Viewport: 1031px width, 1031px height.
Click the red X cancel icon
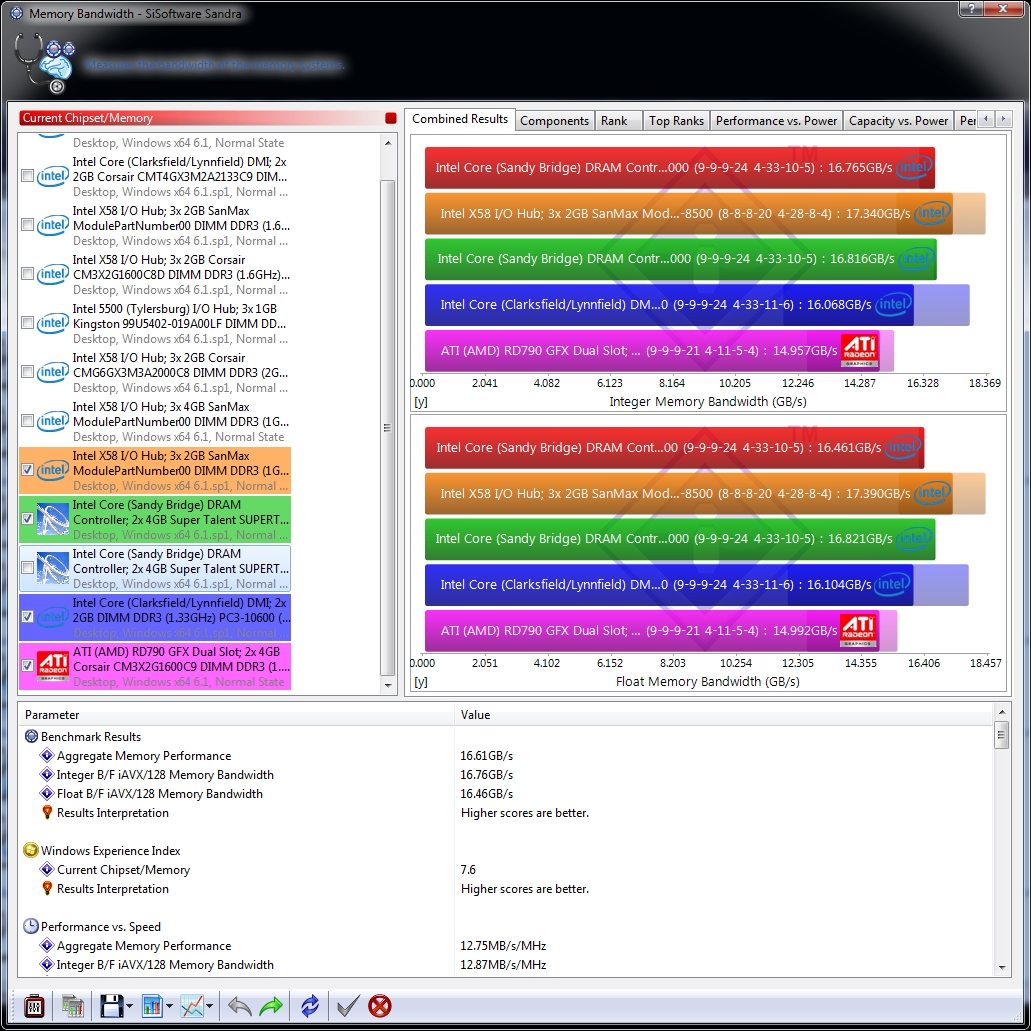[x=380, y=1006]
